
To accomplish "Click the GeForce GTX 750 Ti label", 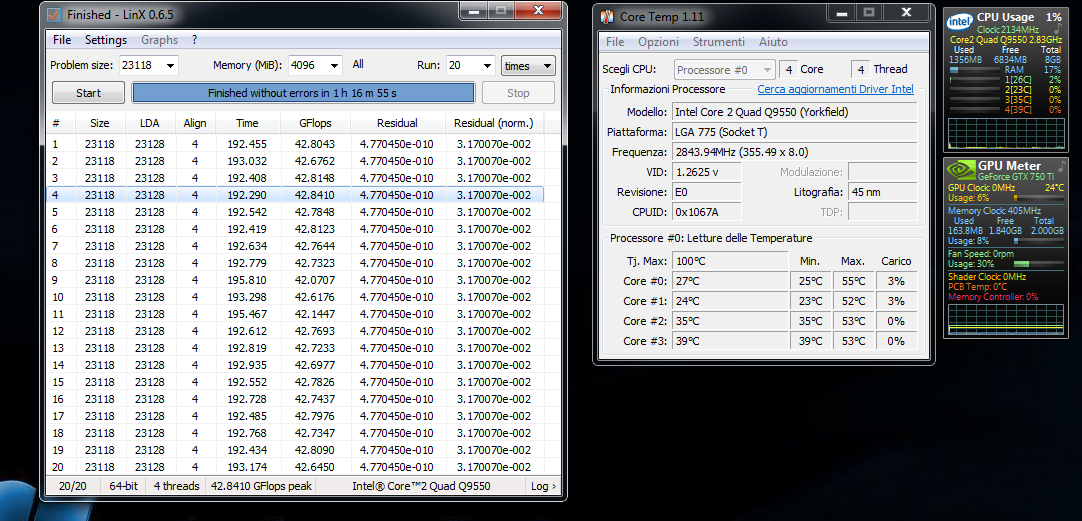I will coord(1014,177).
